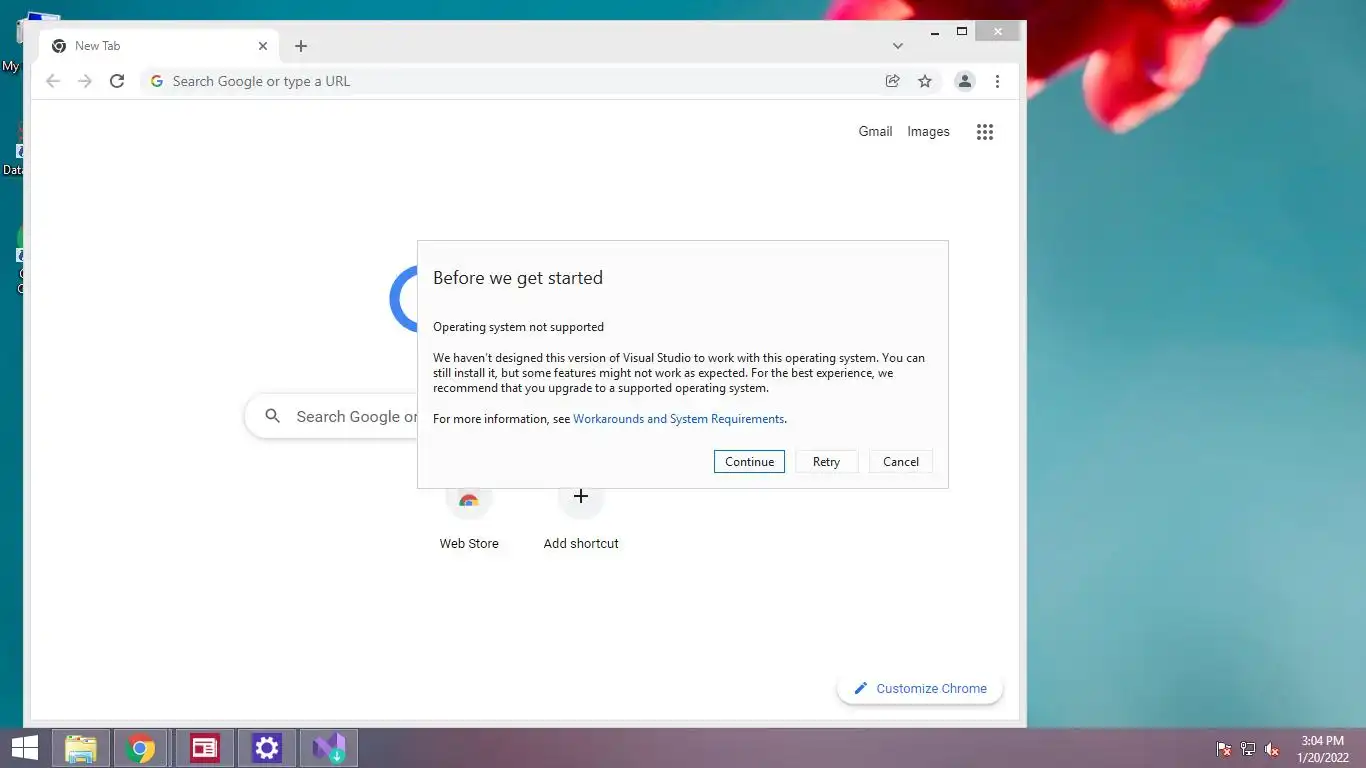Click the search magnifier in Google box
The width and height of the screenshot is (1366, 768).
(x=272, y=416)
